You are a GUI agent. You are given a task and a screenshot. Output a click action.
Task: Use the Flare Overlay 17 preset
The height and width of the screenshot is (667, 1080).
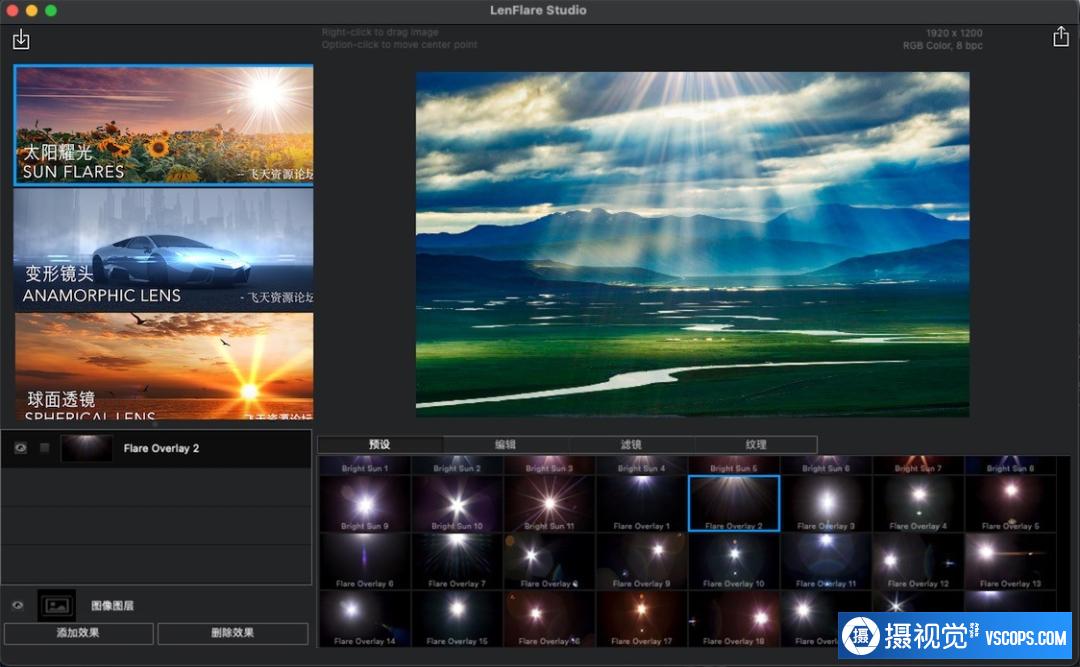pos(642,619)
